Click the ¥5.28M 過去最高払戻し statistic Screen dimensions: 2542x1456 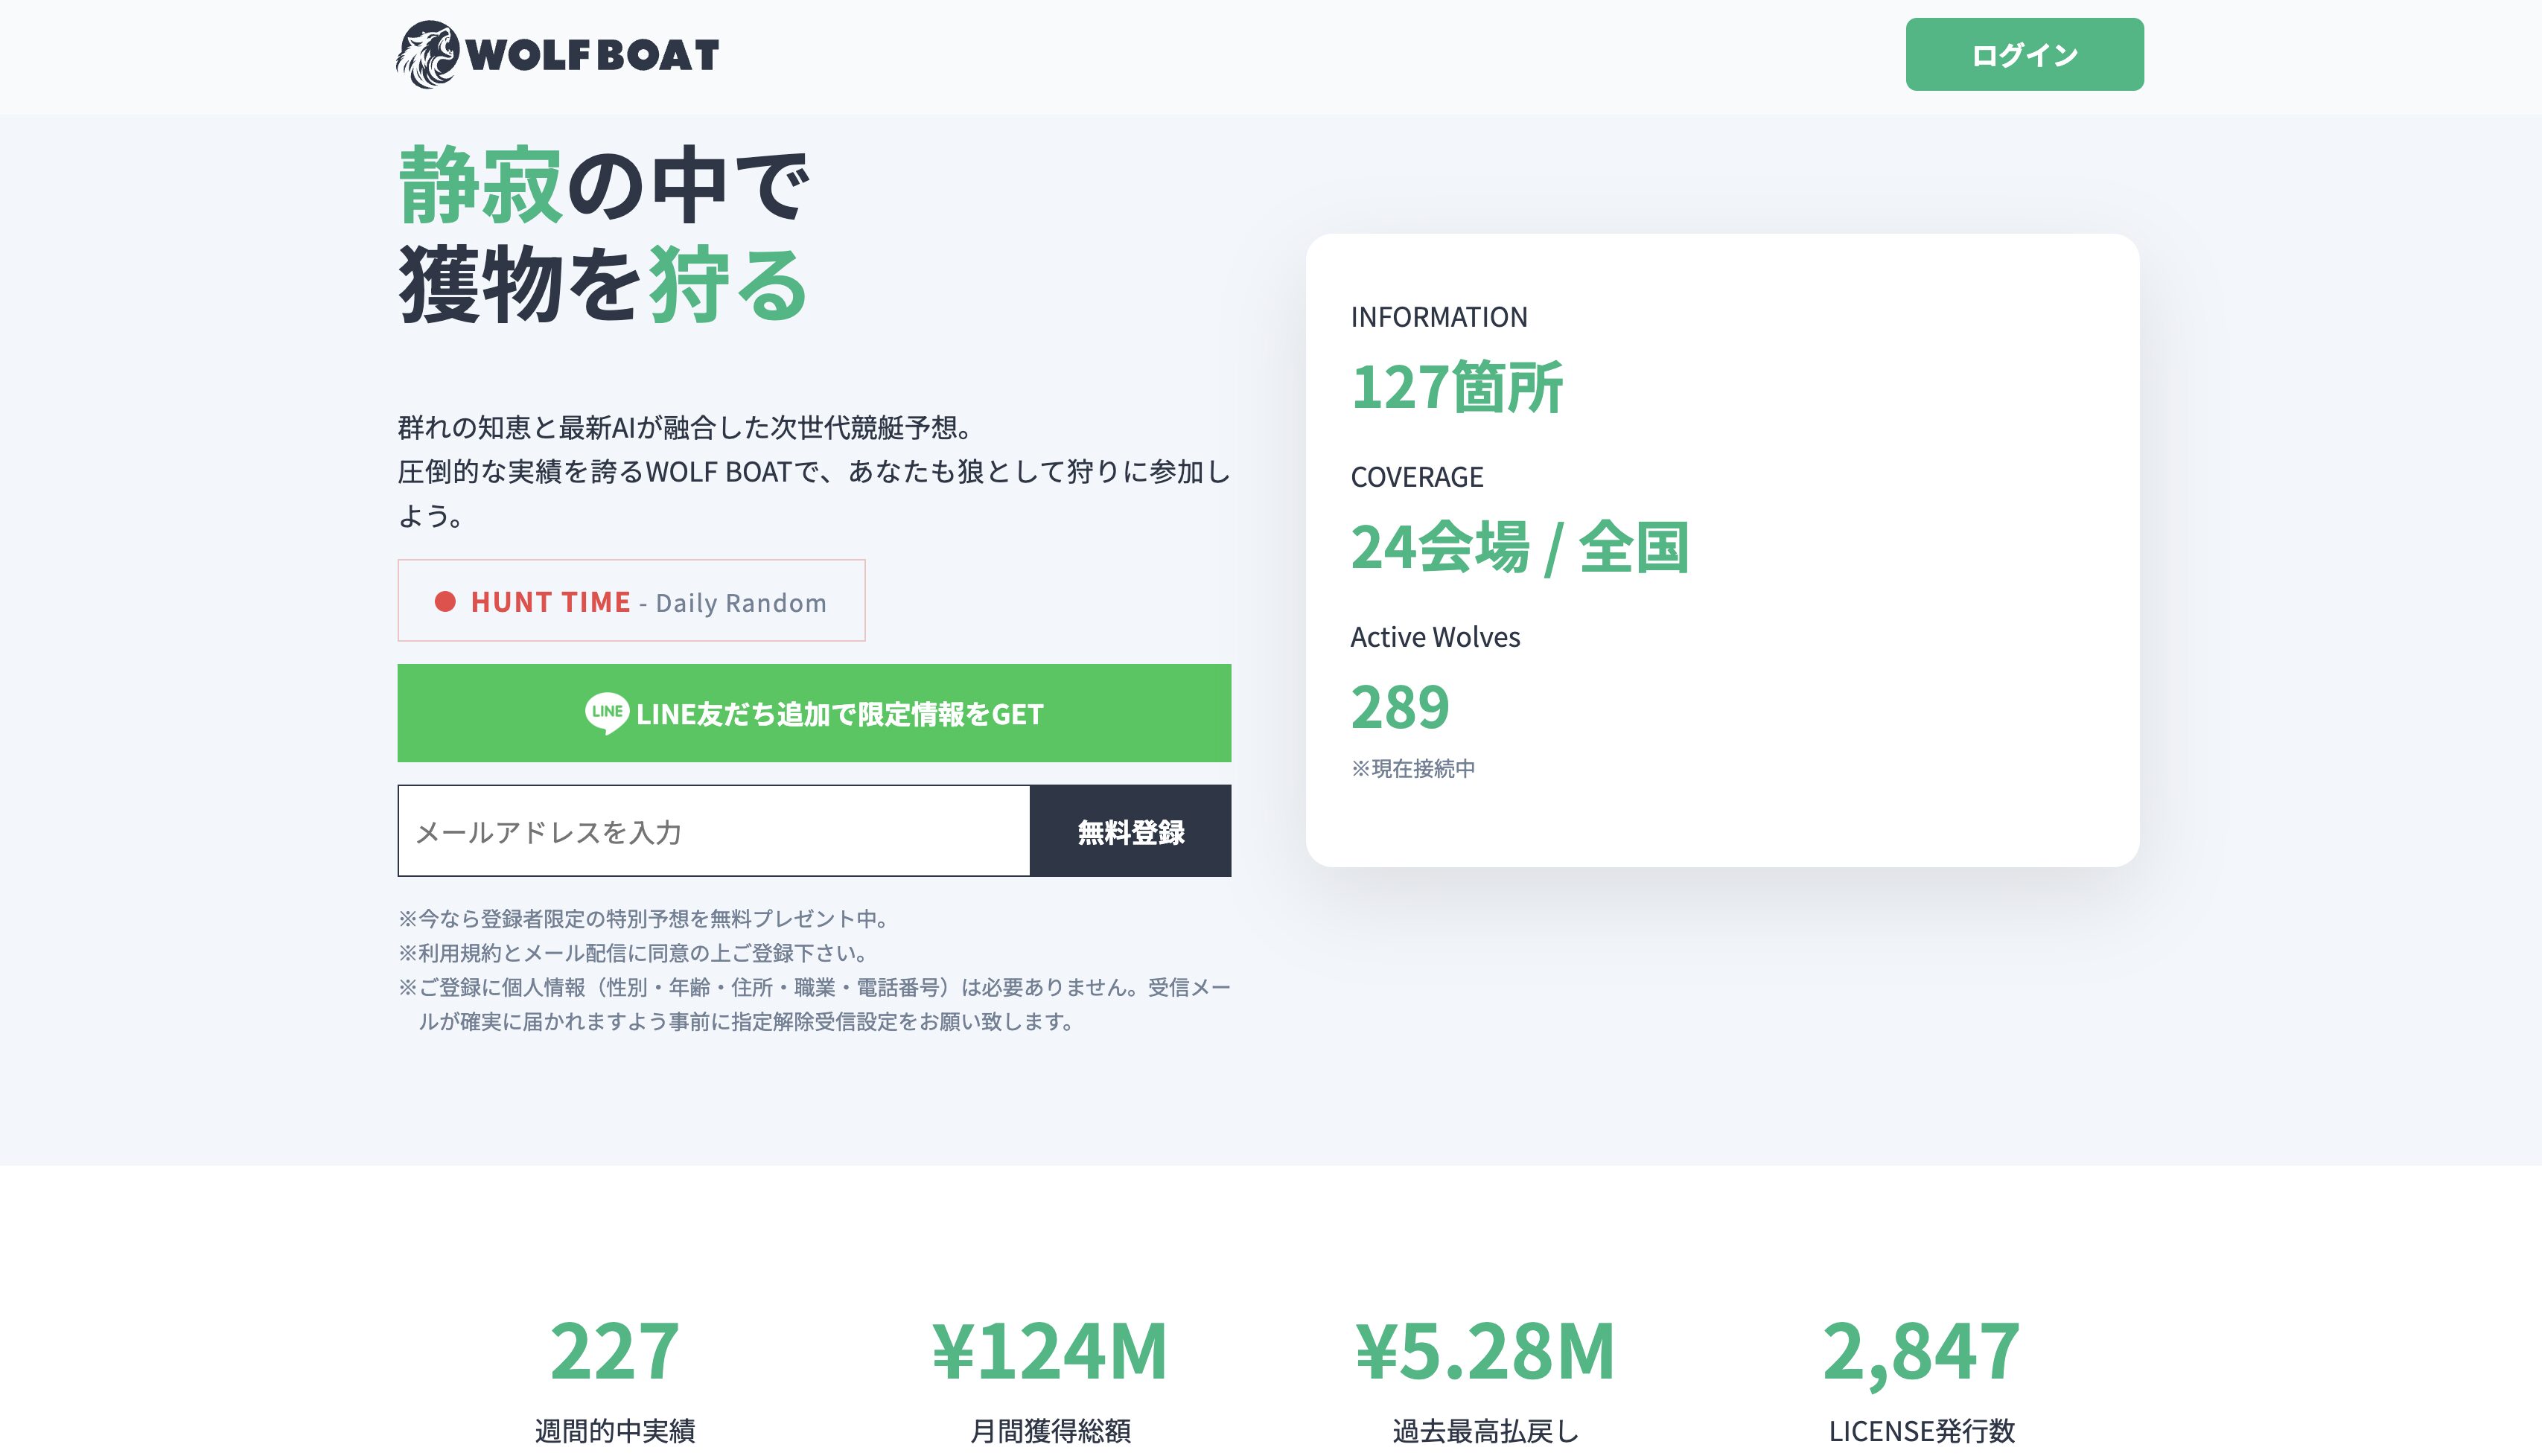(1485, 1350)
